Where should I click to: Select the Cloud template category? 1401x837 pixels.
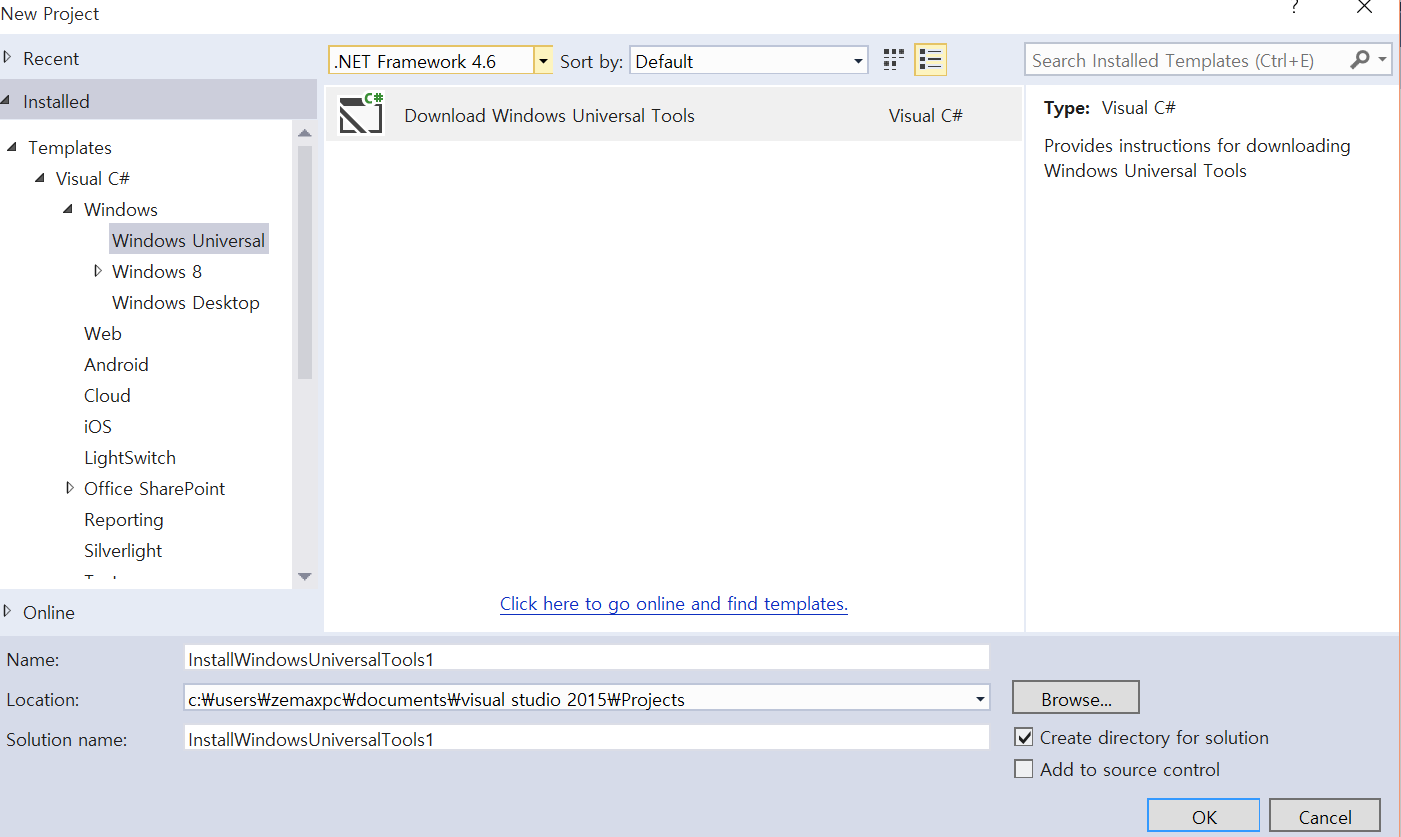pos(107,395)
